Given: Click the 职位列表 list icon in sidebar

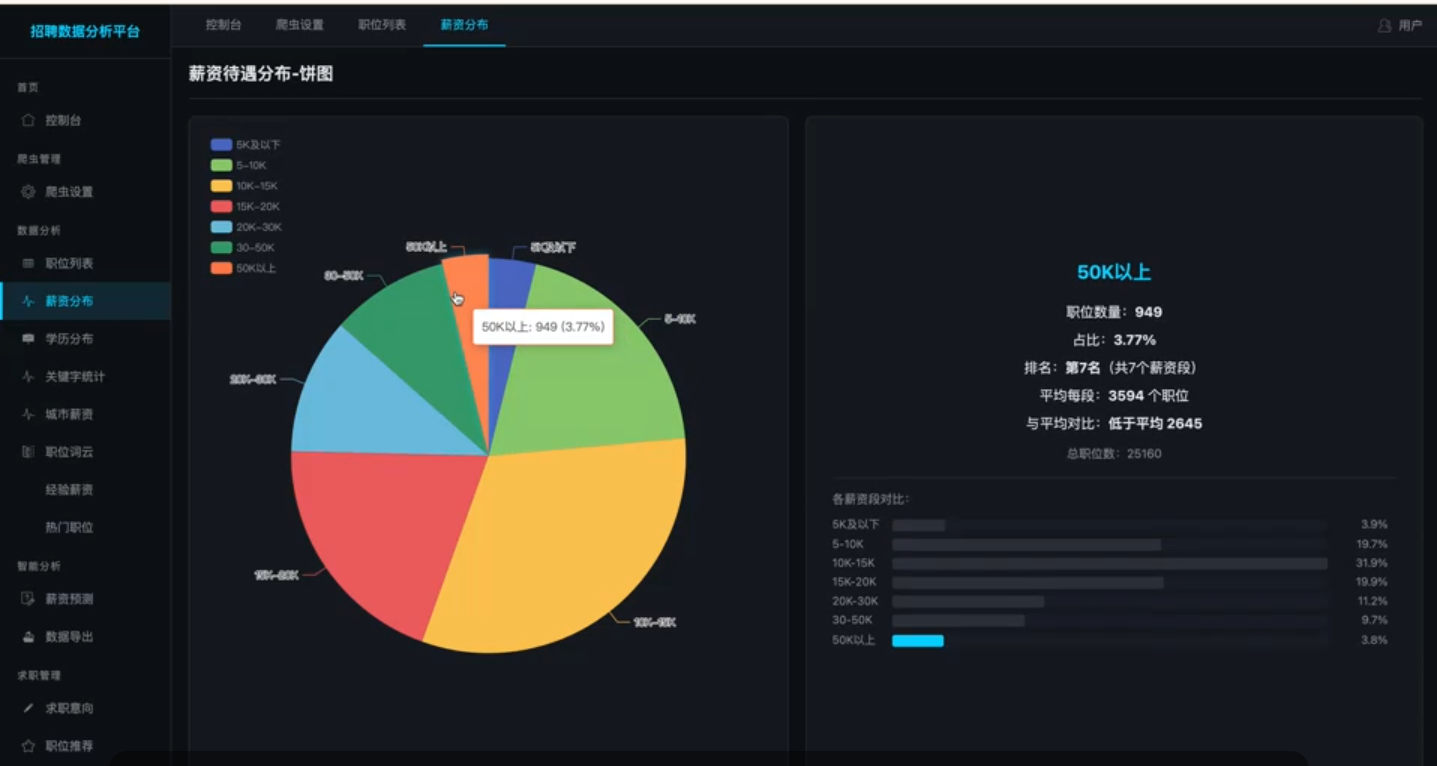Looking at the screenshot, I should (28, 263).
